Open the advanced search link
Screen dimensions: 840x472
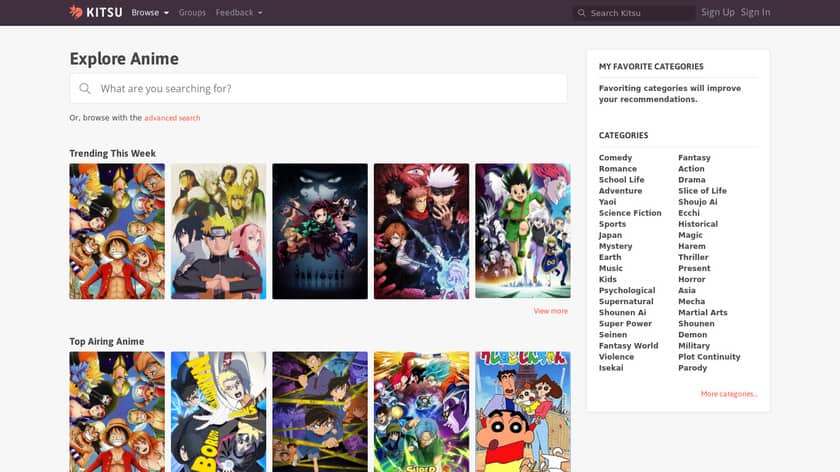pos(172,118)
